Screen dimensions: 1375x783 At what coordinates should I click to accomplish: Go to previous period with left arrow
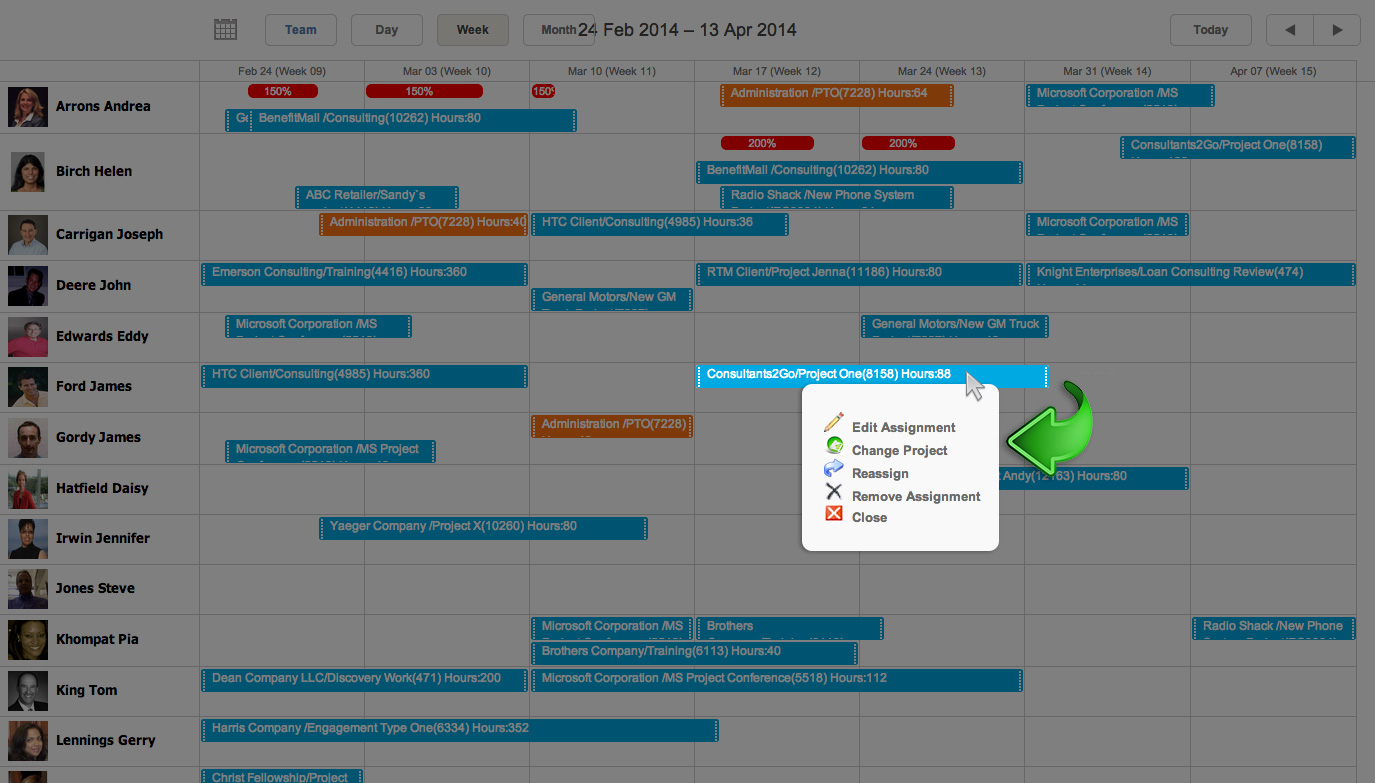[1290, 30]
